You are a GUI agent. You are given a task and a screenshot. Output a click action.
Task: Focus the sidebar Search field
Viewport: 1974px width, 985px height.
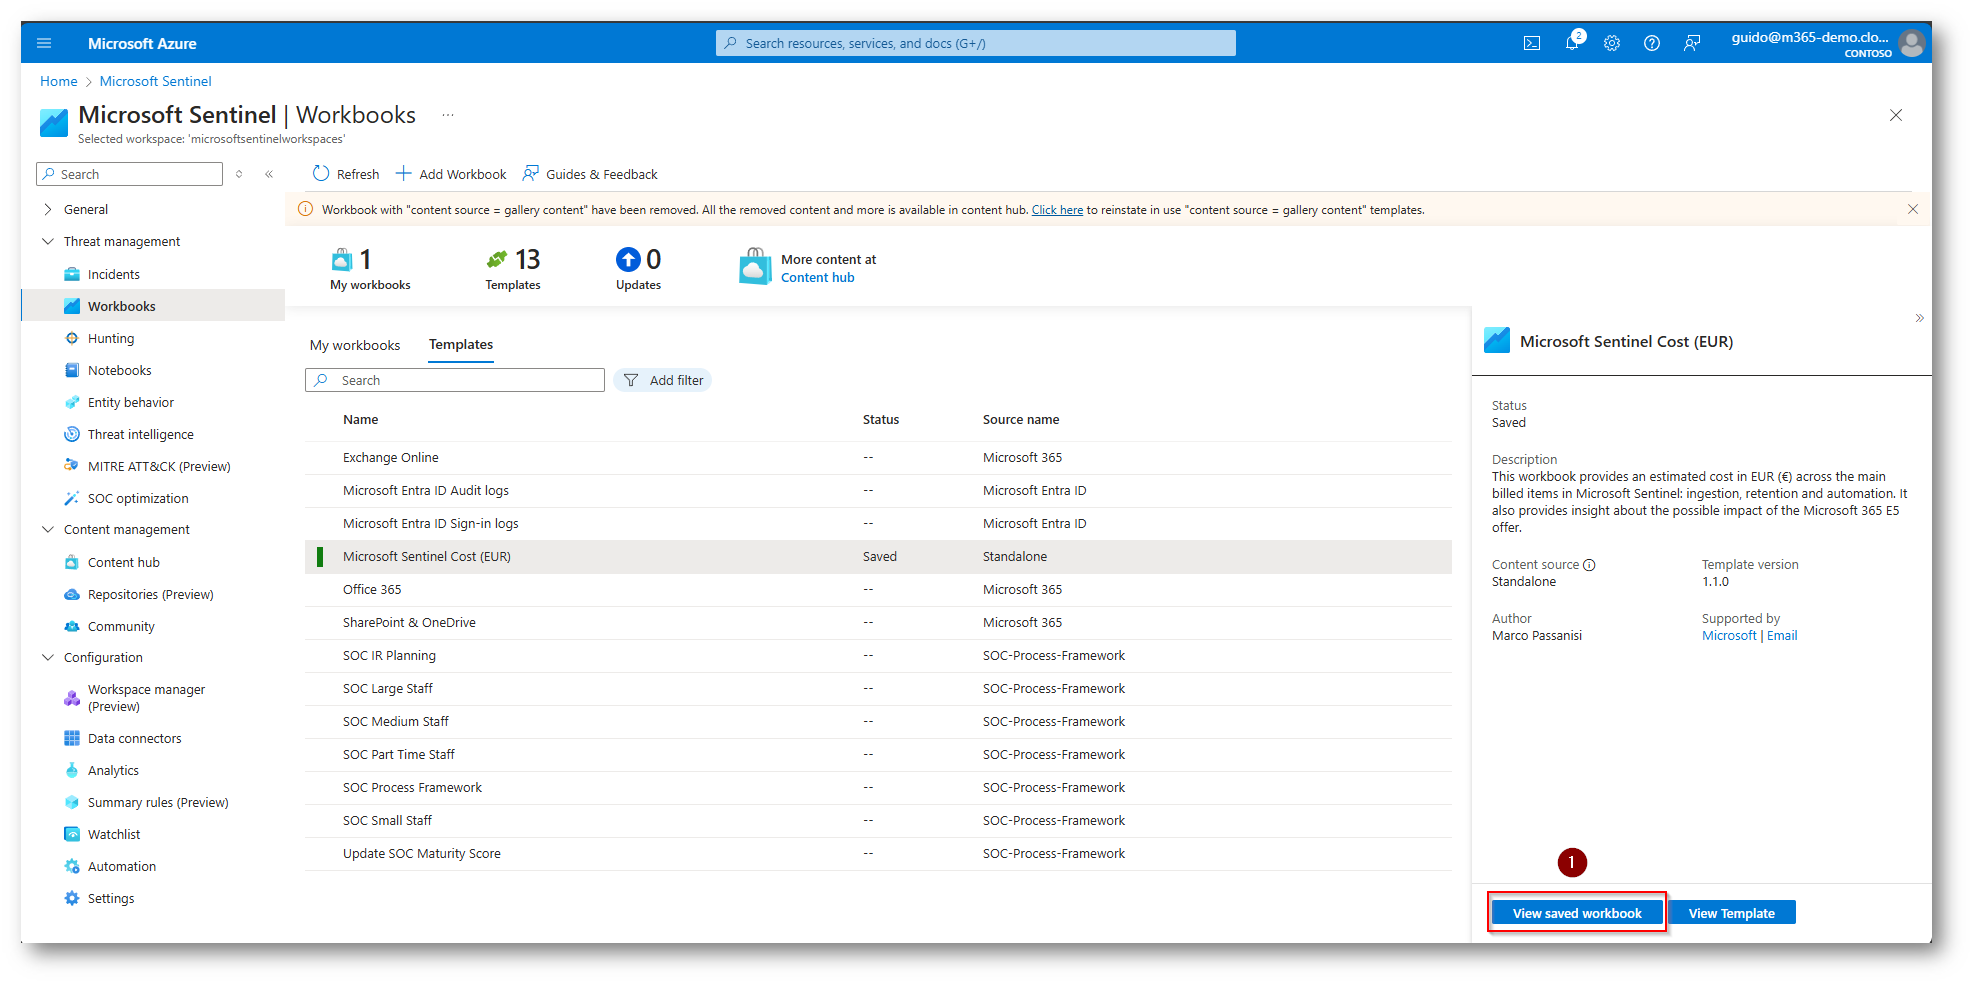click(x=130, y=174)
